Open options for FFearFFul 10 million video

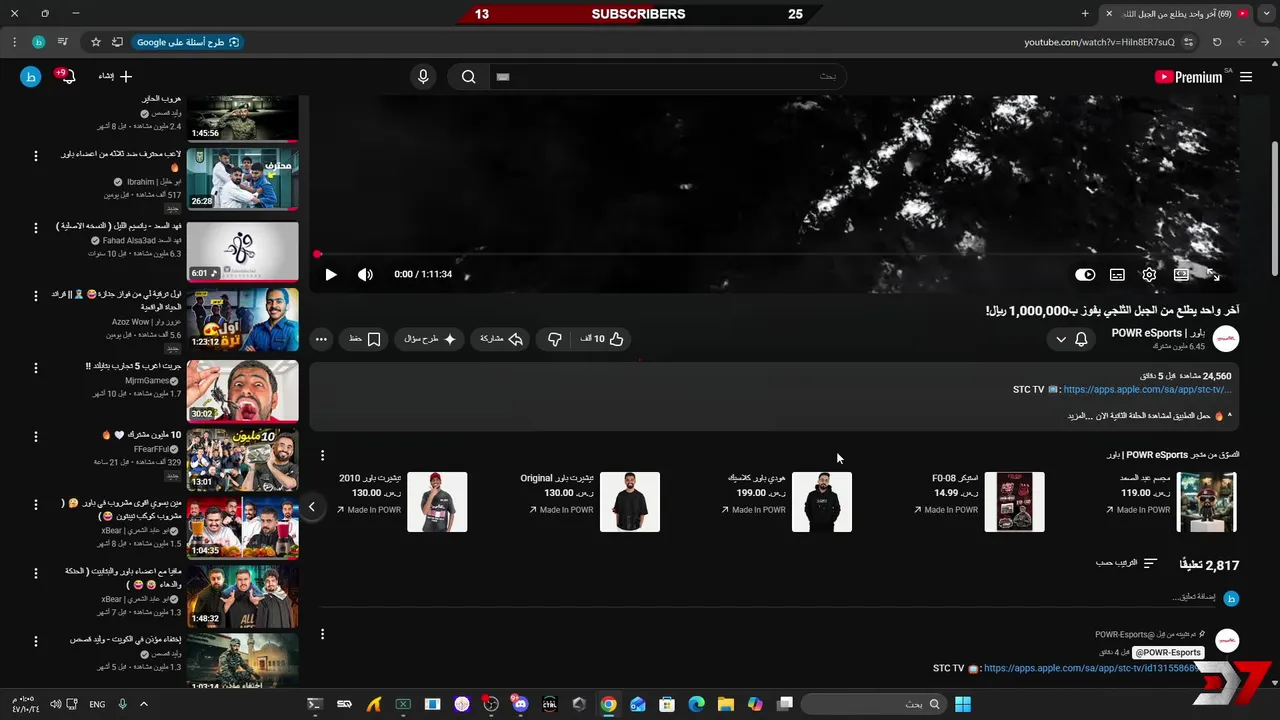click(x=36, y=437)
